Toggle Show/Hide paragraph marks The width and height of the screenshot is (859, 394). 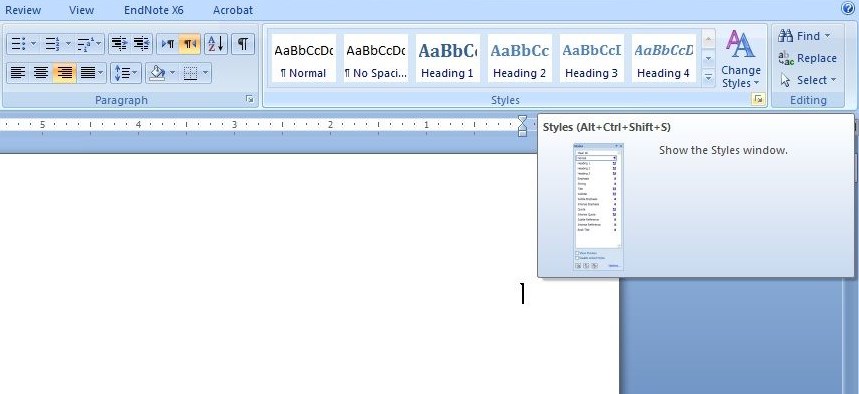[x=243, y=44]
